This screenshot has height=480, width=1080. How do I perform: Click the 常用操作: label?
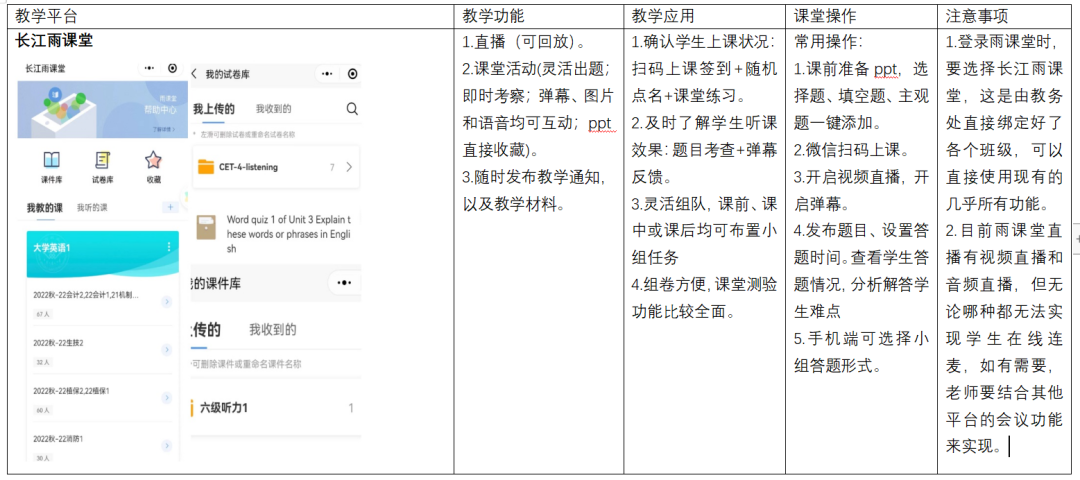click(x=829, y=42)
